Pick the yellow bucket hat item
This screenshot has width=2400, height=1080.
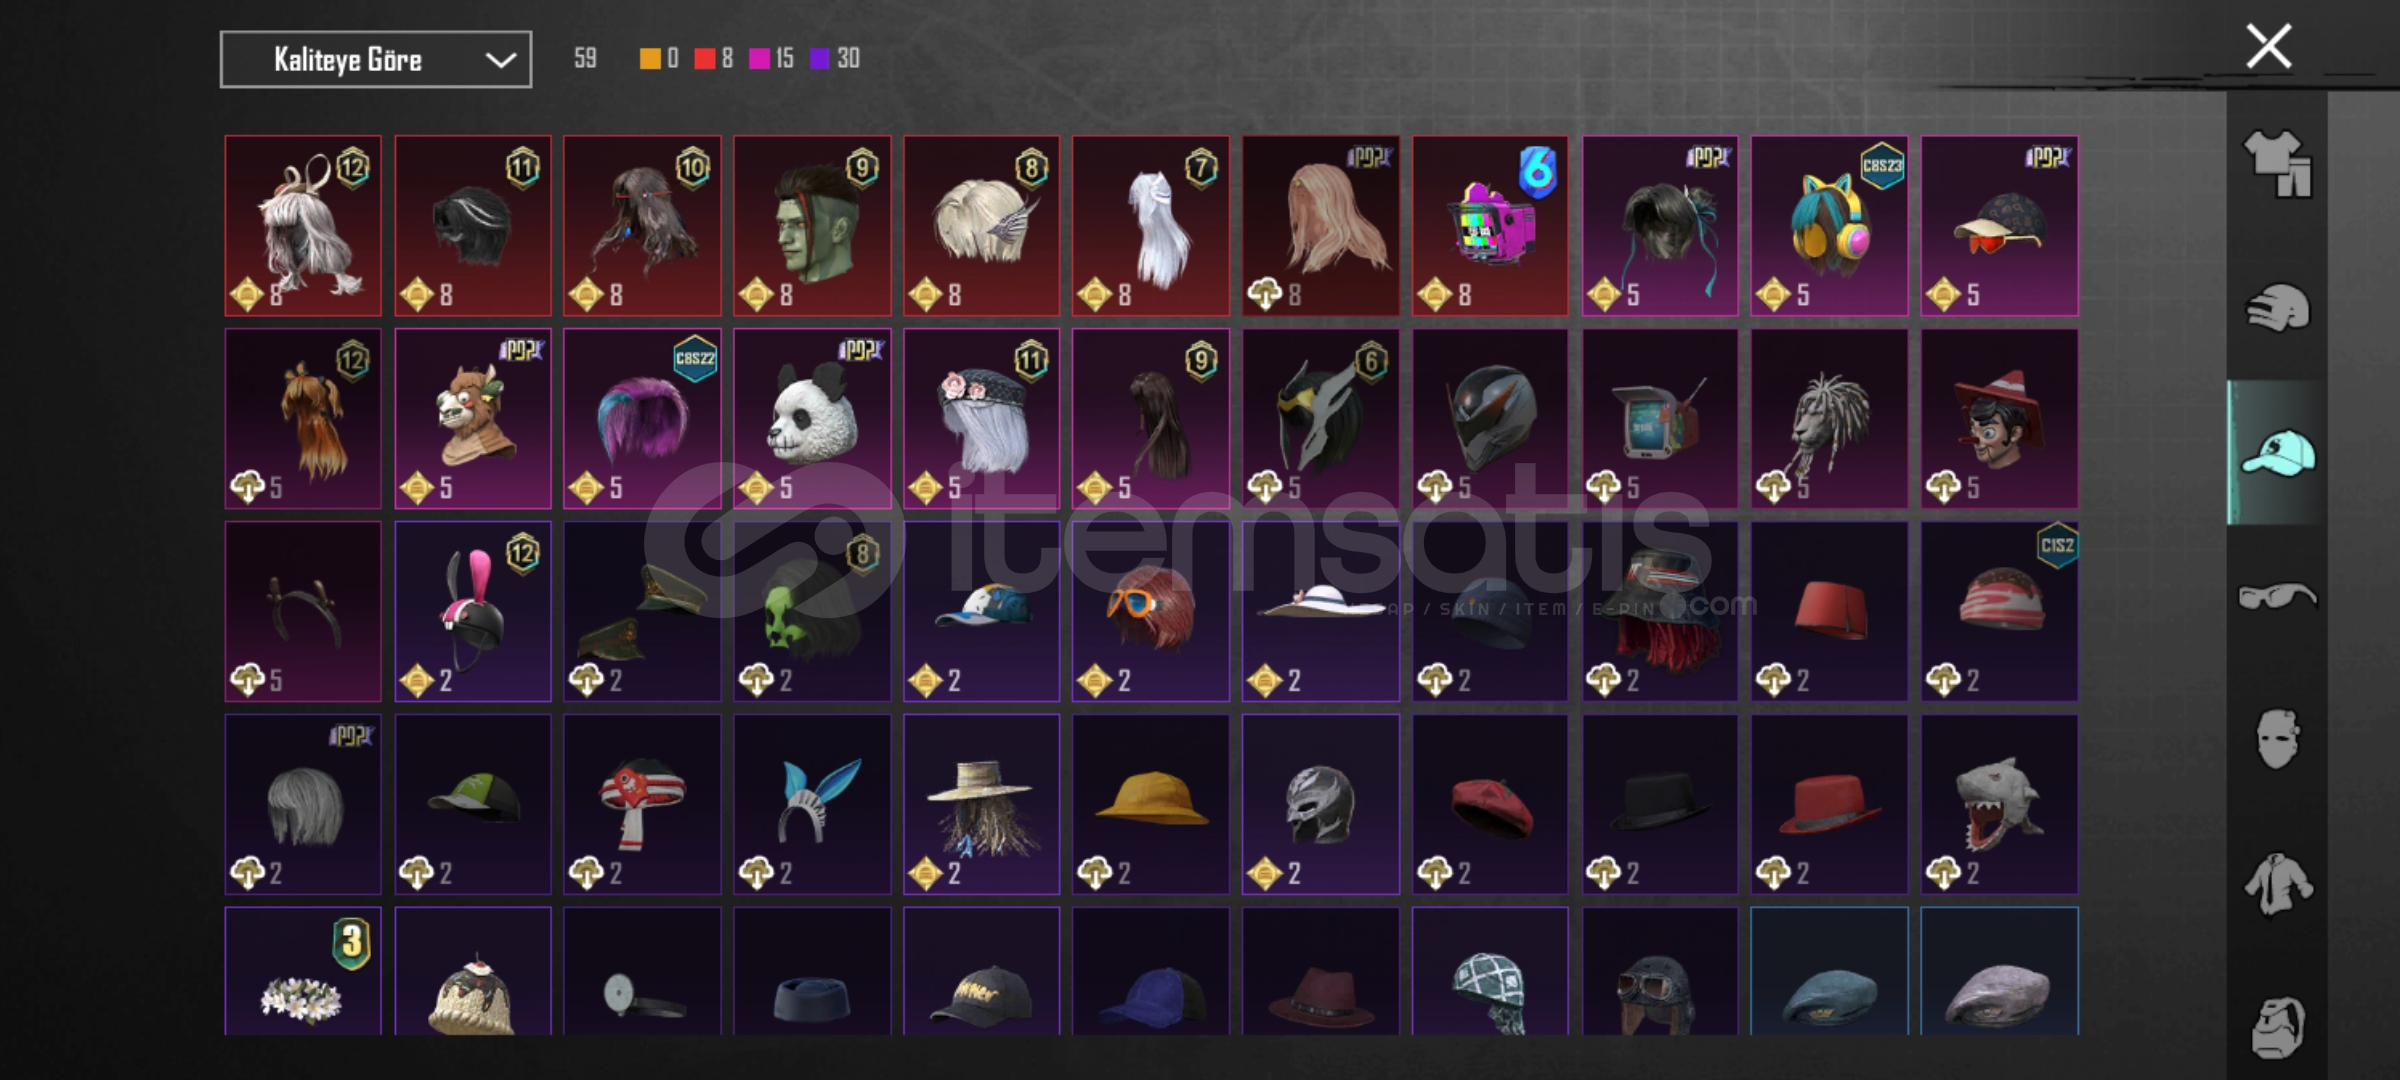point(1151,804)
